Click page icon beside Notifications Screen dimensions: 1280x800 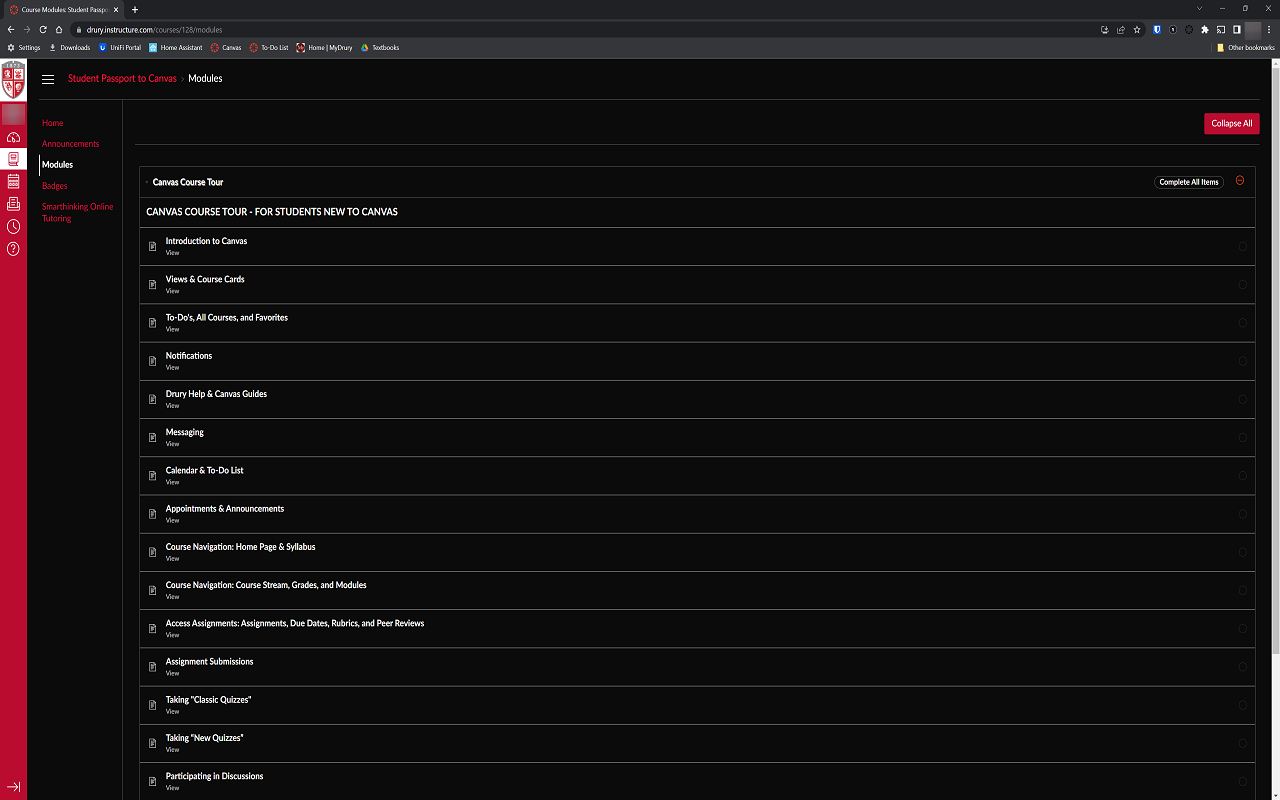(x=153, y=361)
